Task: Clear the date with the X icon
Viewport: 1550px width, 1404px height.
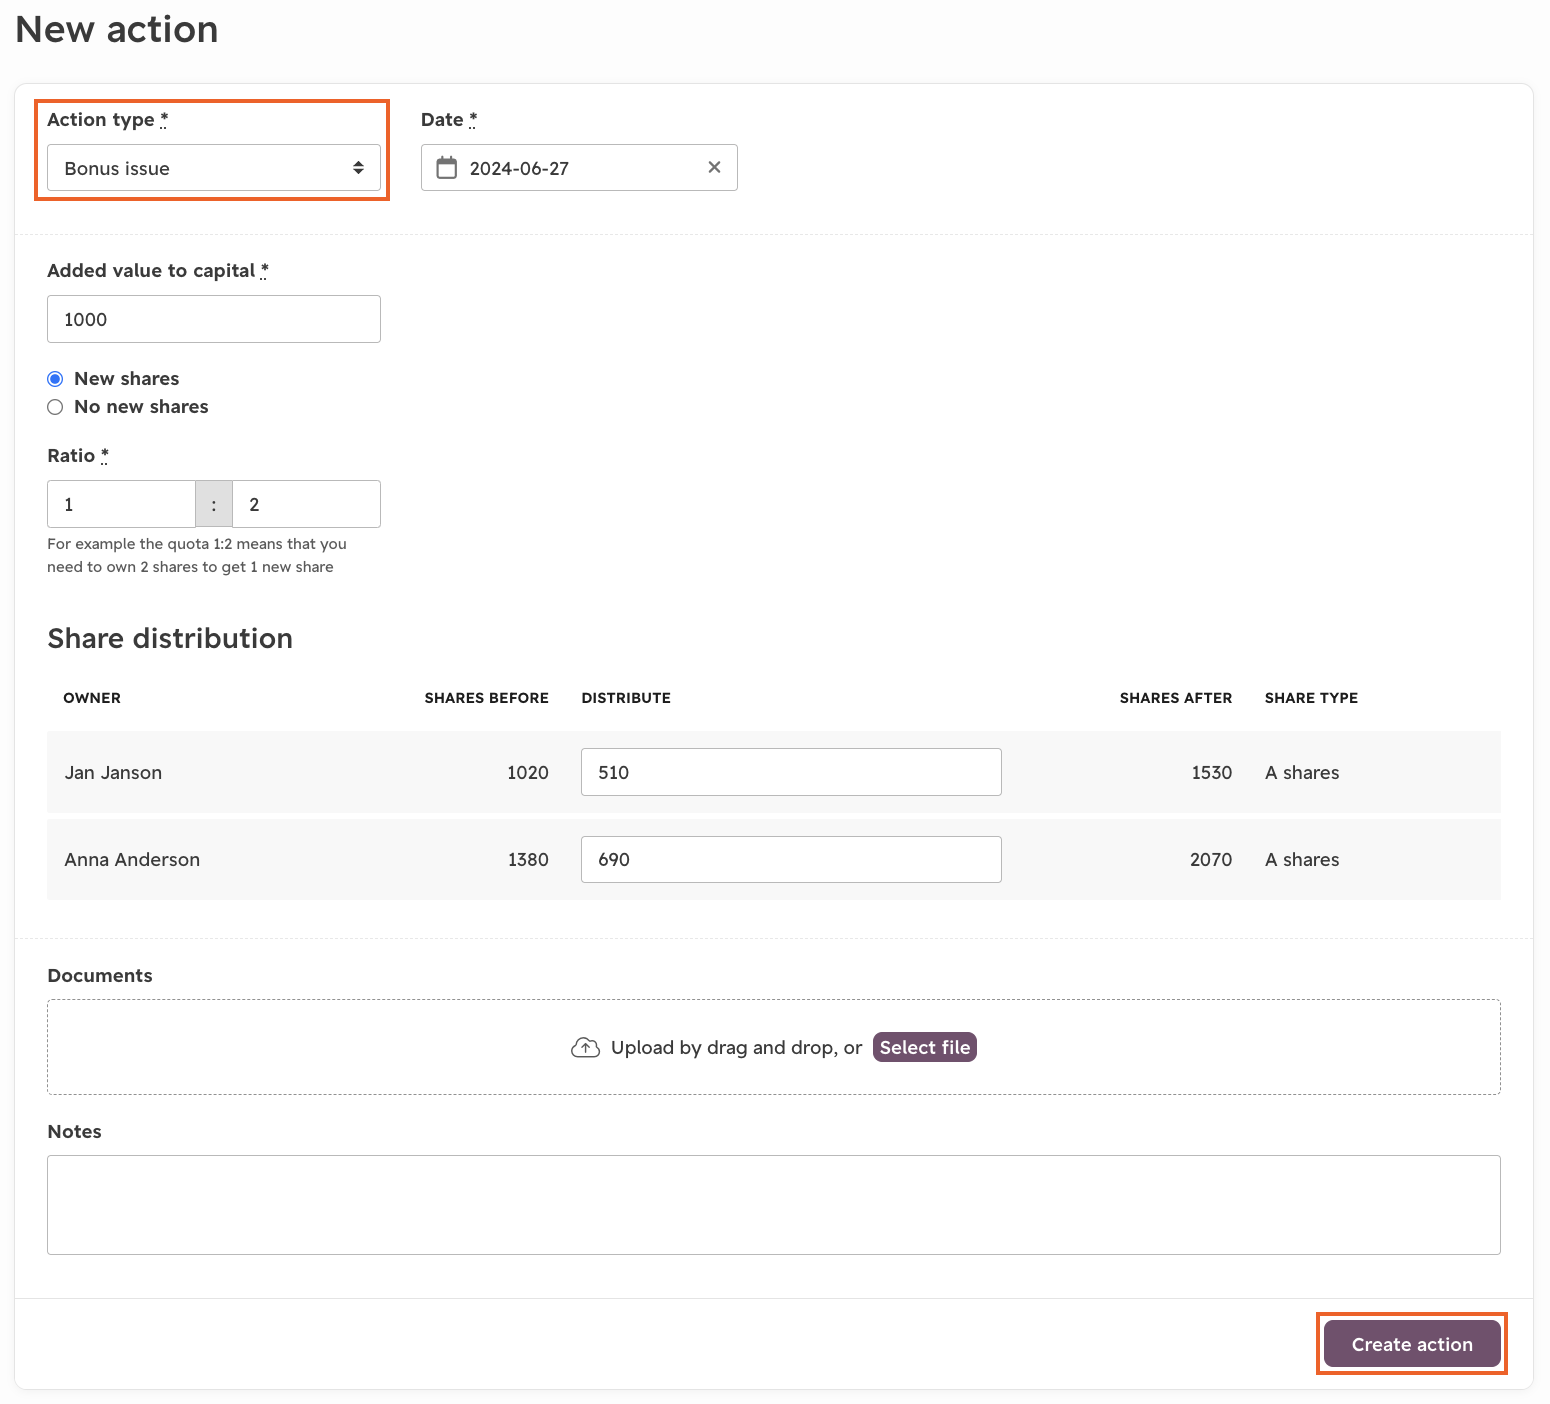Action: (714, 167)
